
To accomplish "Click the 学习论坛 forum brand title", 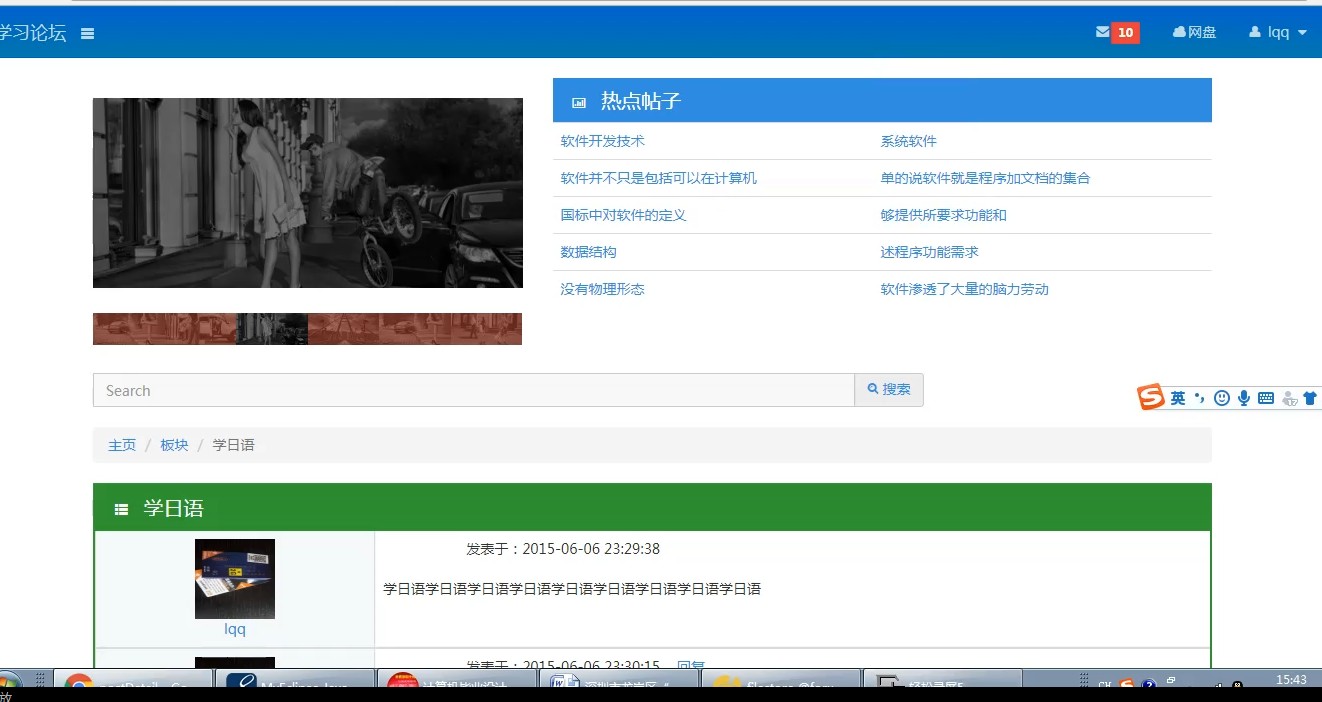I will pos(33,33).
